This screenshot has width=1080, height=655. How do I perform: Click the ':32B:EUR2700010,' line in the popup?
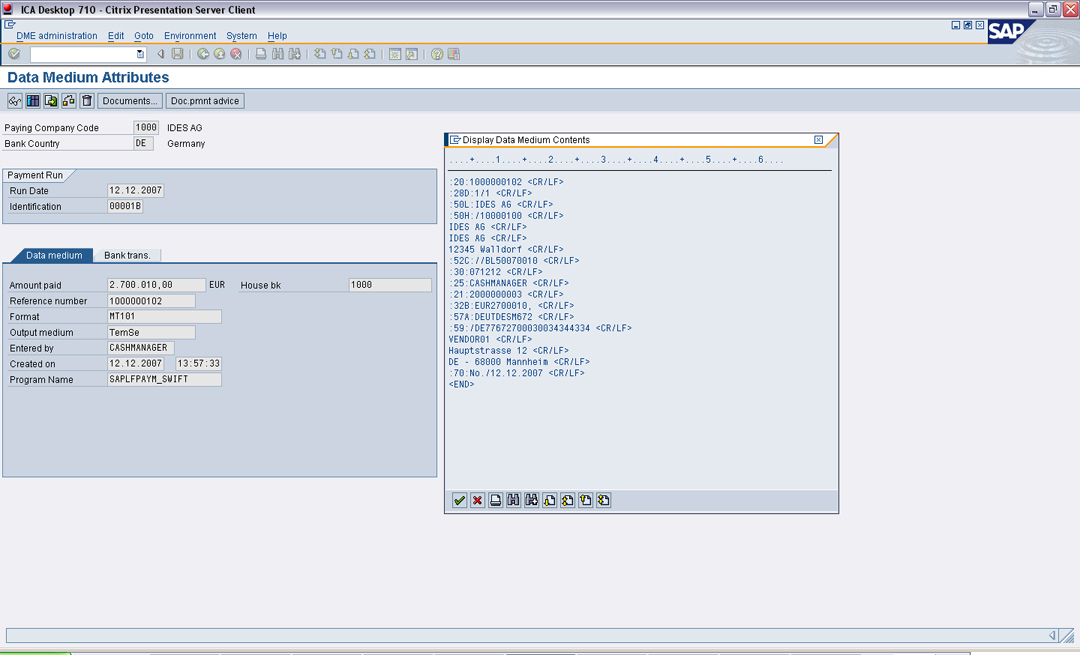pyautogui.click(x=511, y=306)
